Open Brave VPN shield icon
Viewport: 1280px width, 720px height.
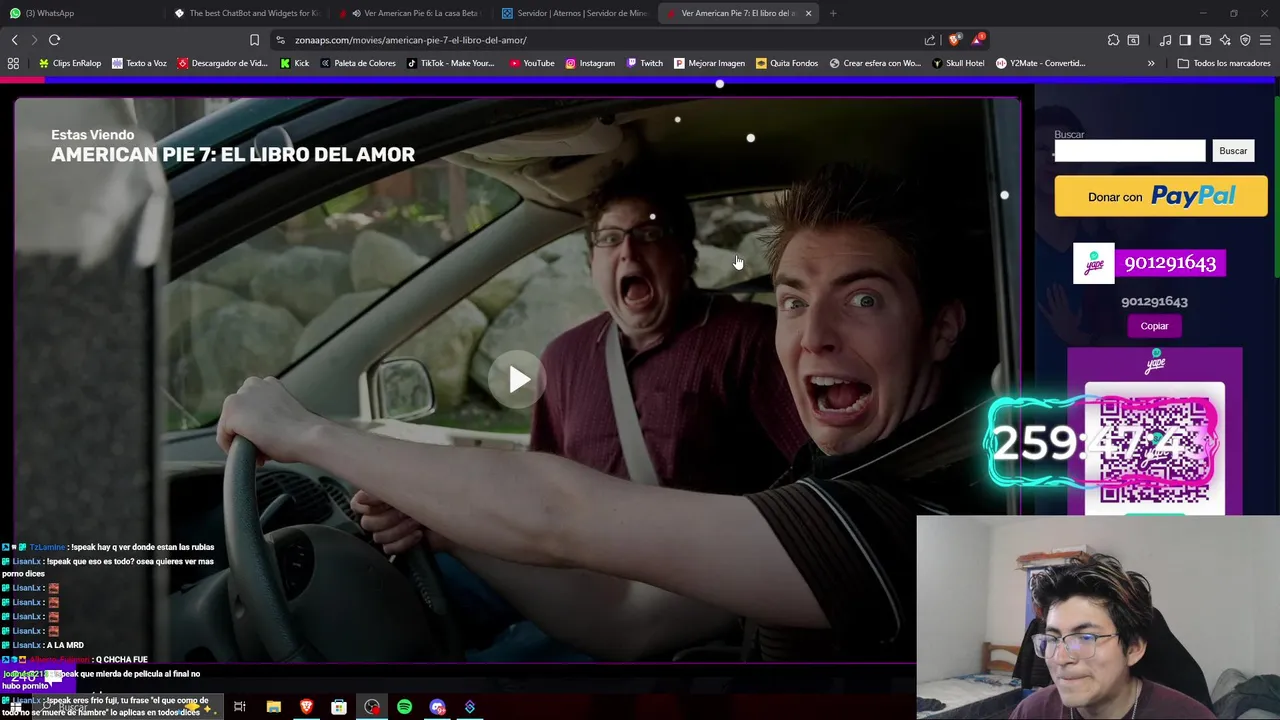[x=1245, y=40]
